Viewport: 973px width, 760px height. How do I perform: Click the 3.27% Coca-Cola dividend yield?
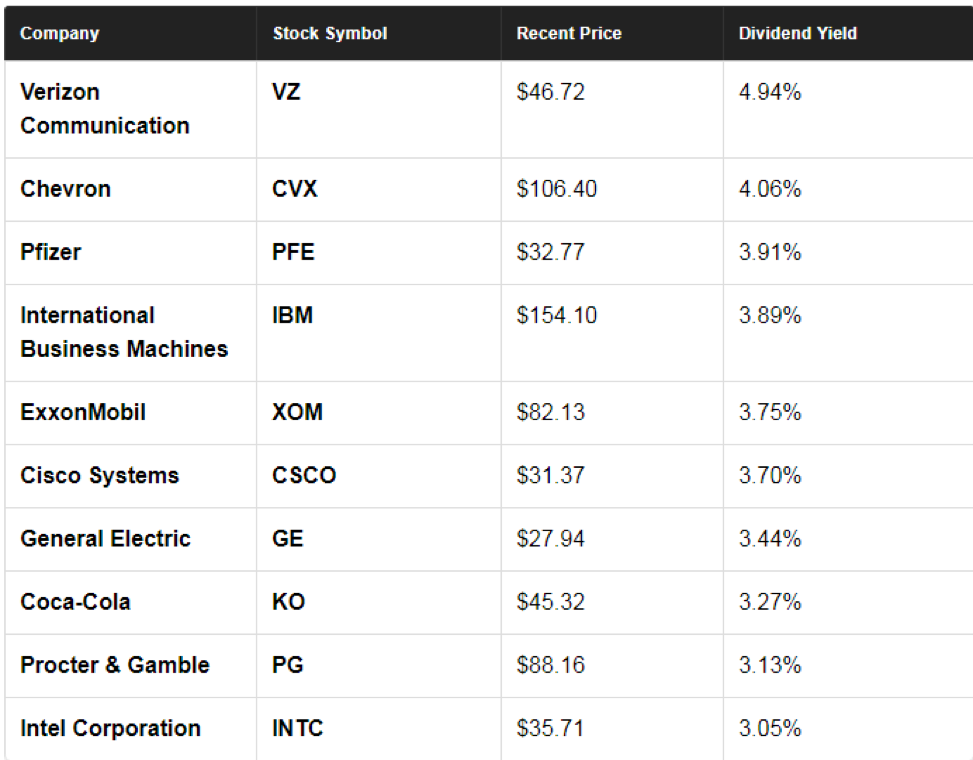pyautogui.click(x=770, y=602)
